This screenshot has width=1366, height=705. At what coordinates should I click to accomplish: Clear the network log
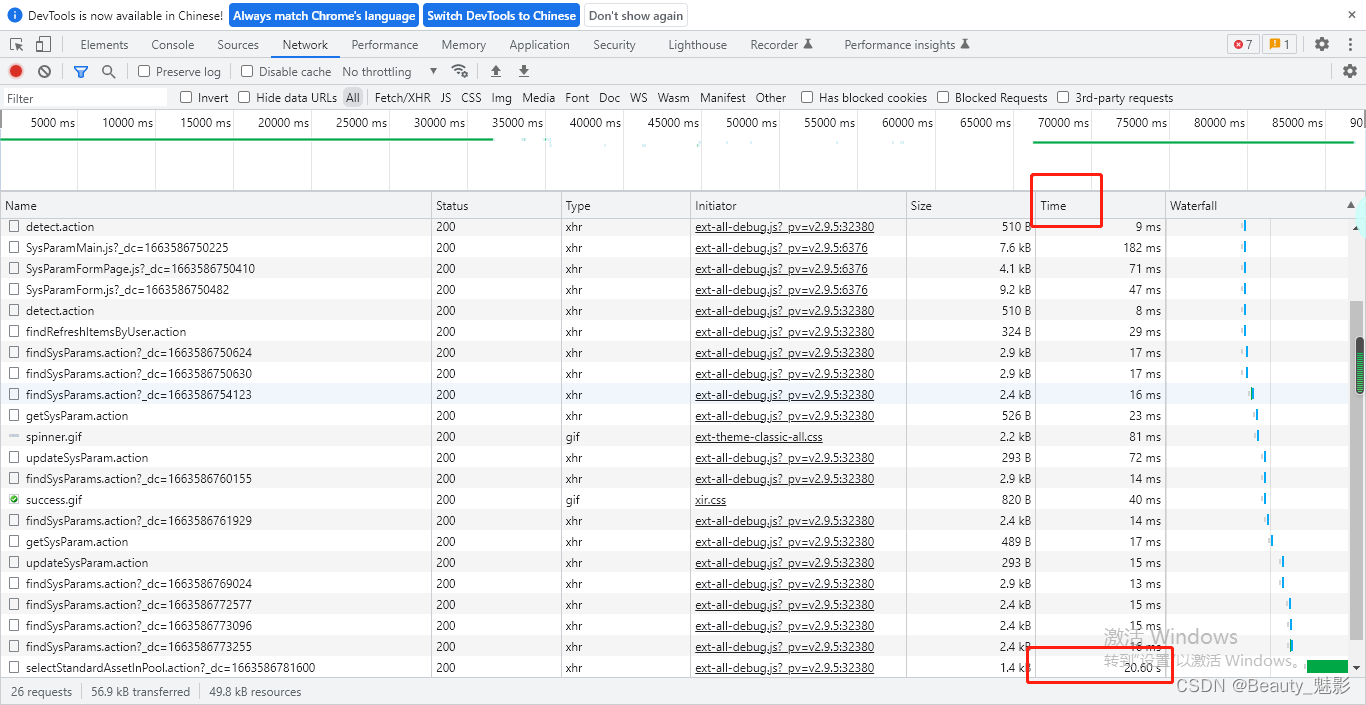pos(45,72)
